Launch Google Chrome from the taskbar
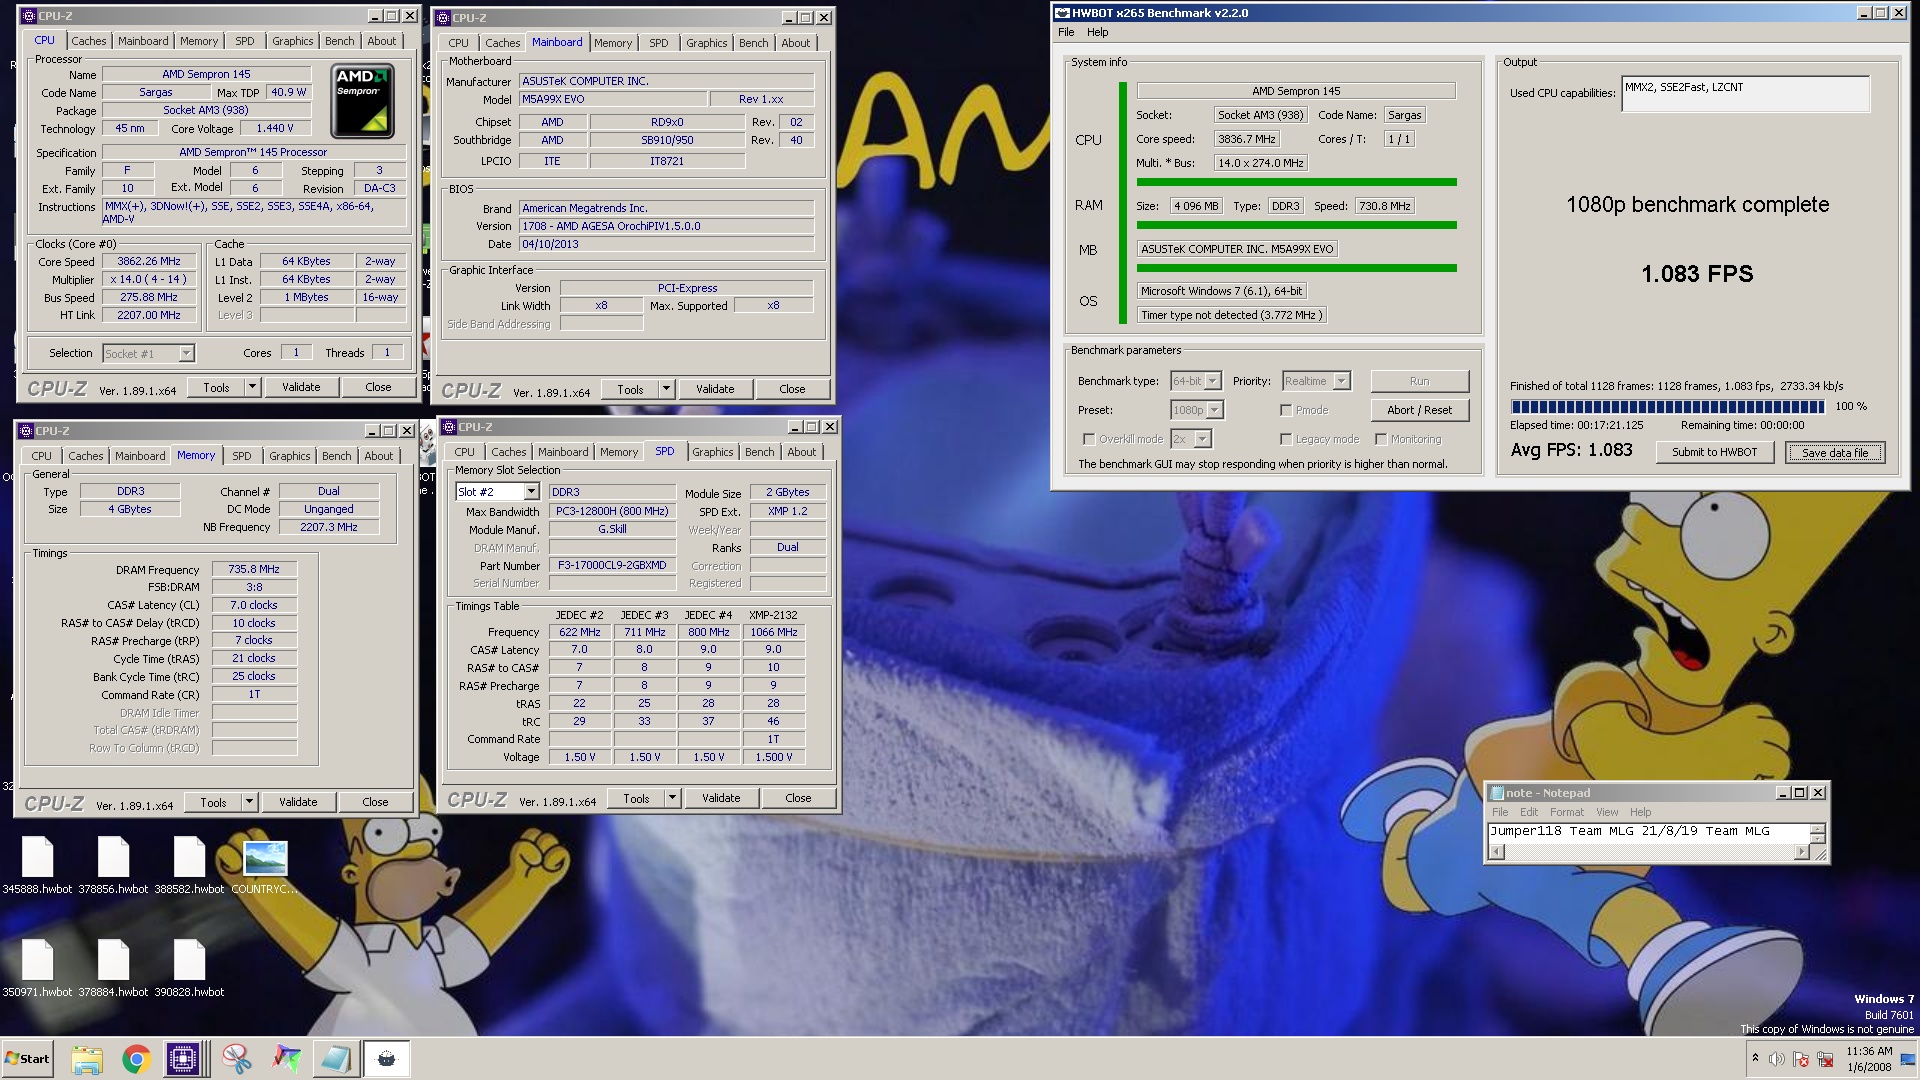Image resolution: width=1920 pixels, height=1080 pixels. pyautogui.click(x=136, y=1059)
